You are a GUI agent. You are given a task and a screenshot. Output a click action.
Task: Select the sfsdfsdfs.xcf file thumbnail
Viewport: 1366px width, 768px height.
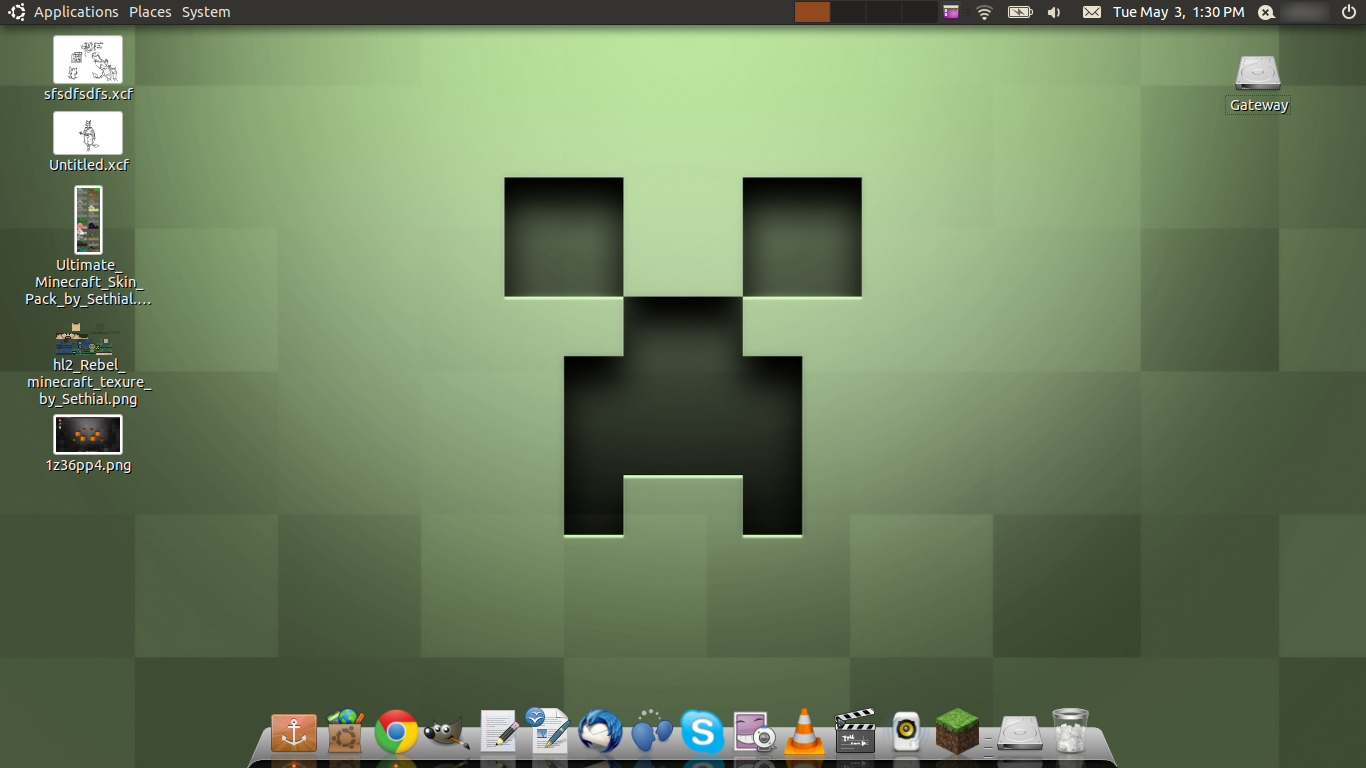pyautogui.click(x=88, y=60)
